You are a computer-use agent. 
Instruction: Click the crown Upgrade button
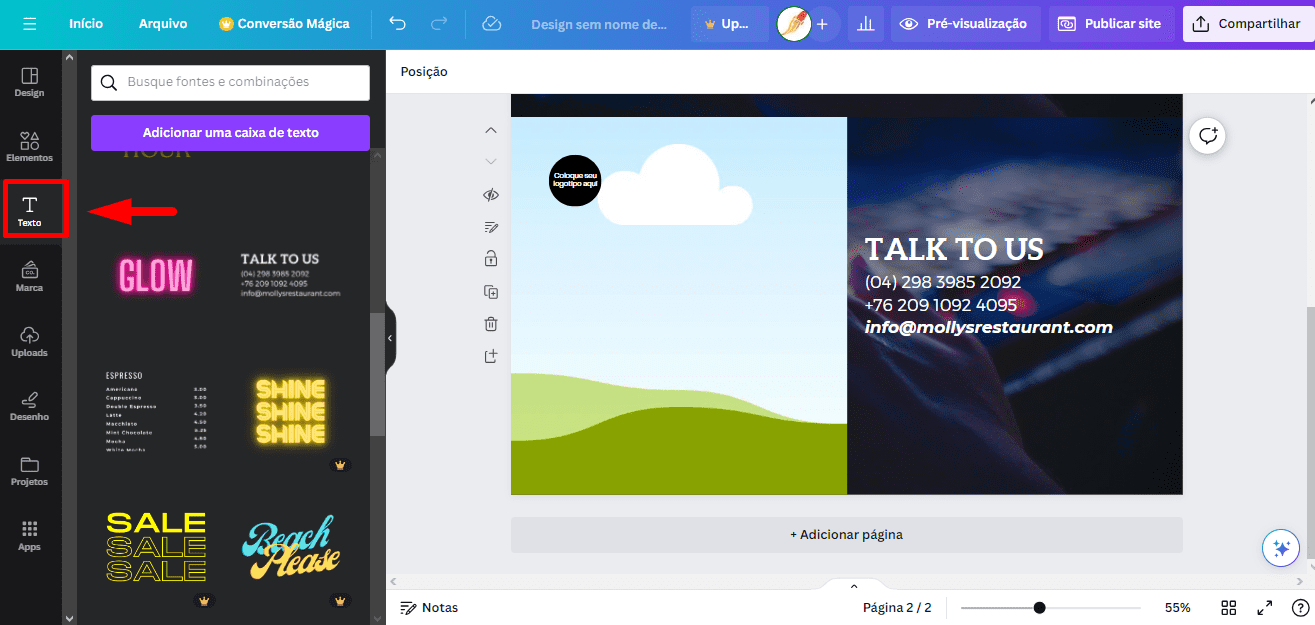point(729,24)
